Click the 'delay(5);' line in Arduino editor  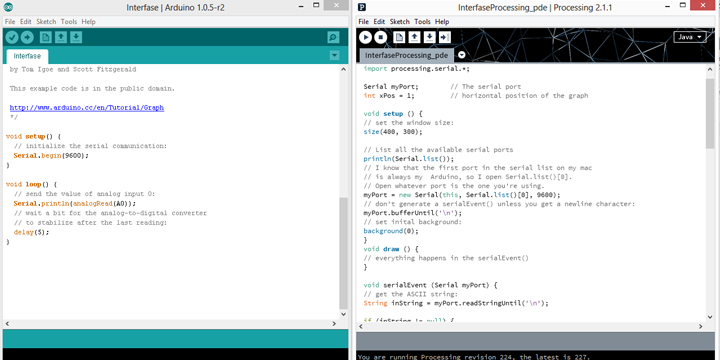31,232
